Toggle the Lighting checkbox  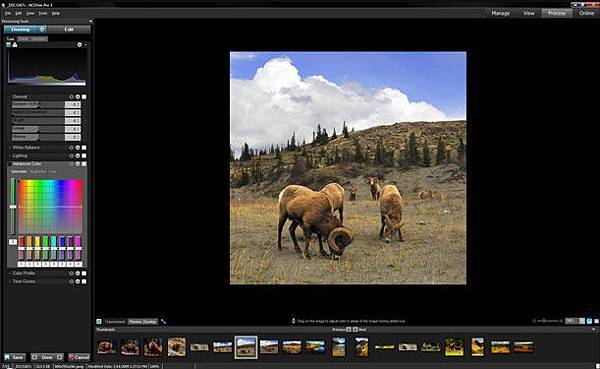pos(84,156)
